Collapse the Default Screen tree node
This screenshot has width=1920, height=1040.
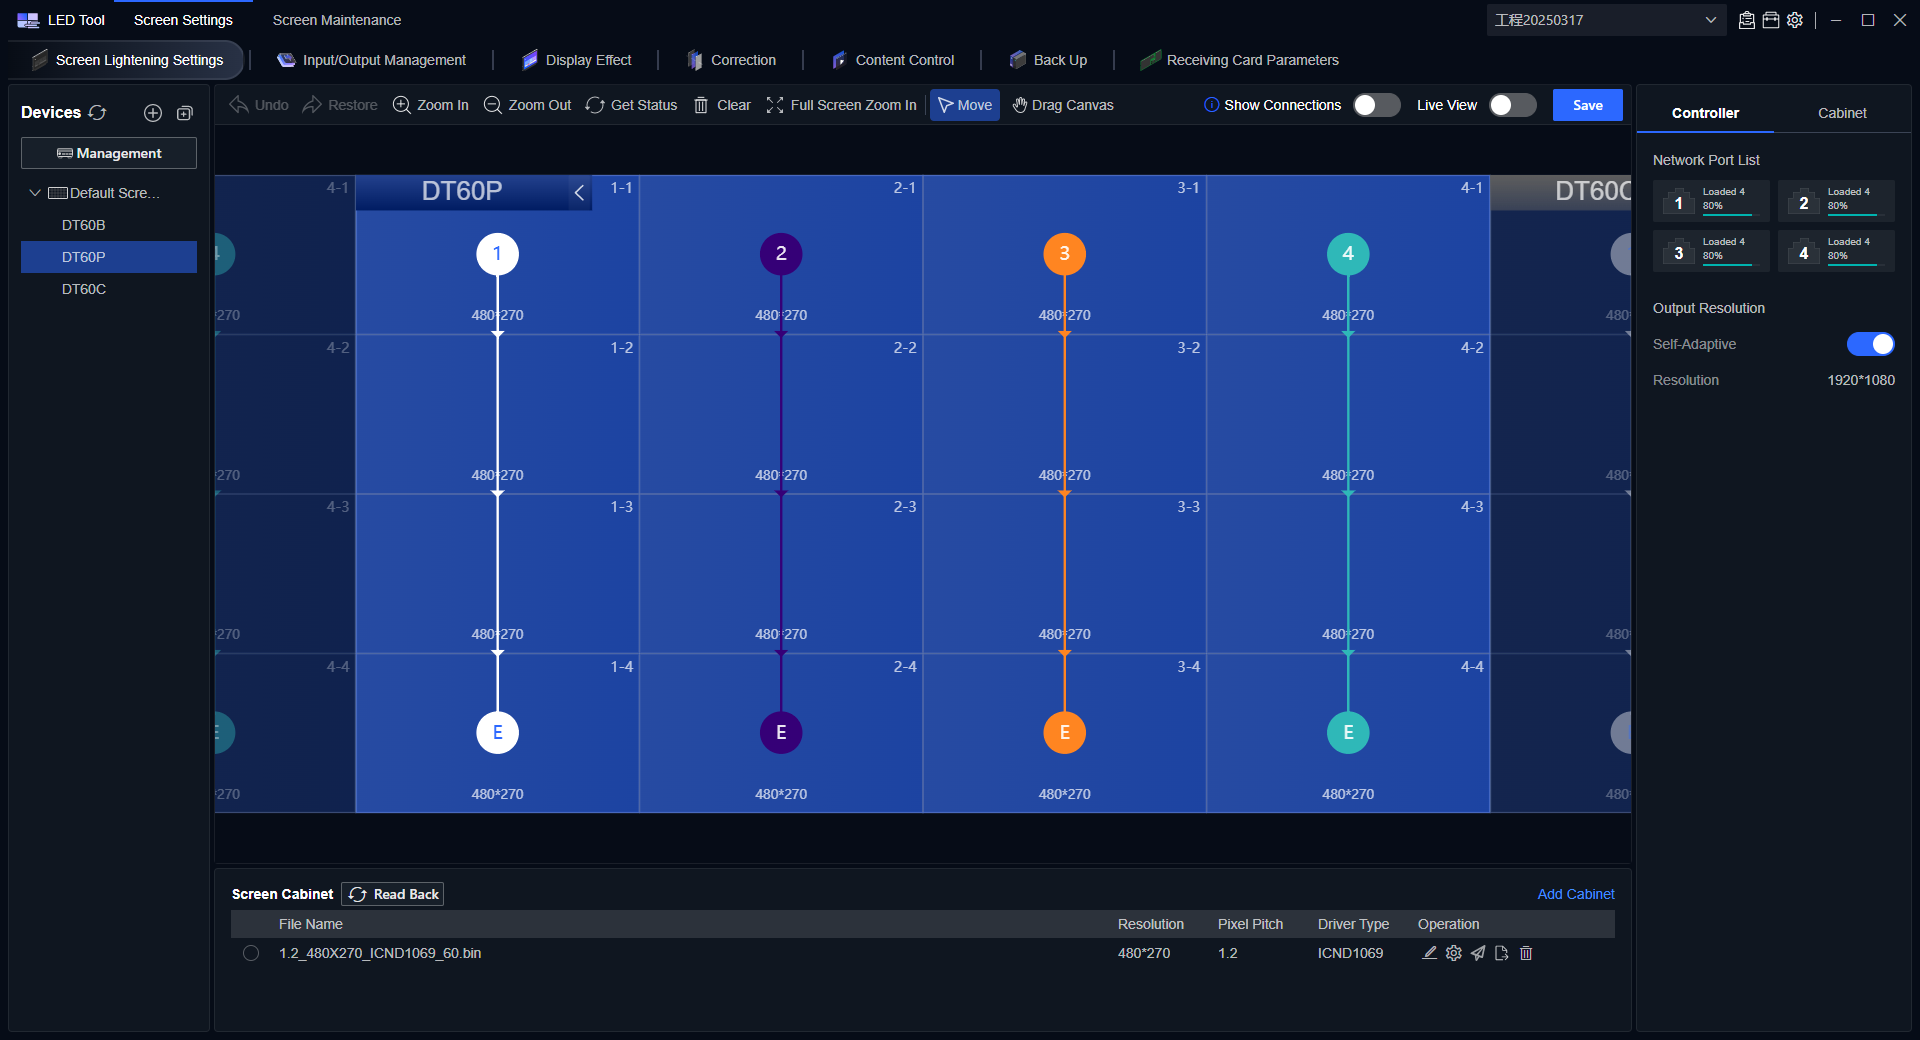pyautogui.click(x=35, y=193)
